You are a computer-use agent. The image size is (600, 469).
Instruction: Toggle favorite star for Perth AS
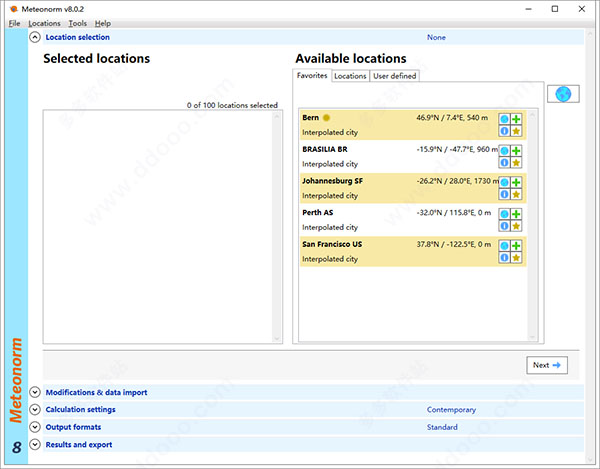[516, 226]
